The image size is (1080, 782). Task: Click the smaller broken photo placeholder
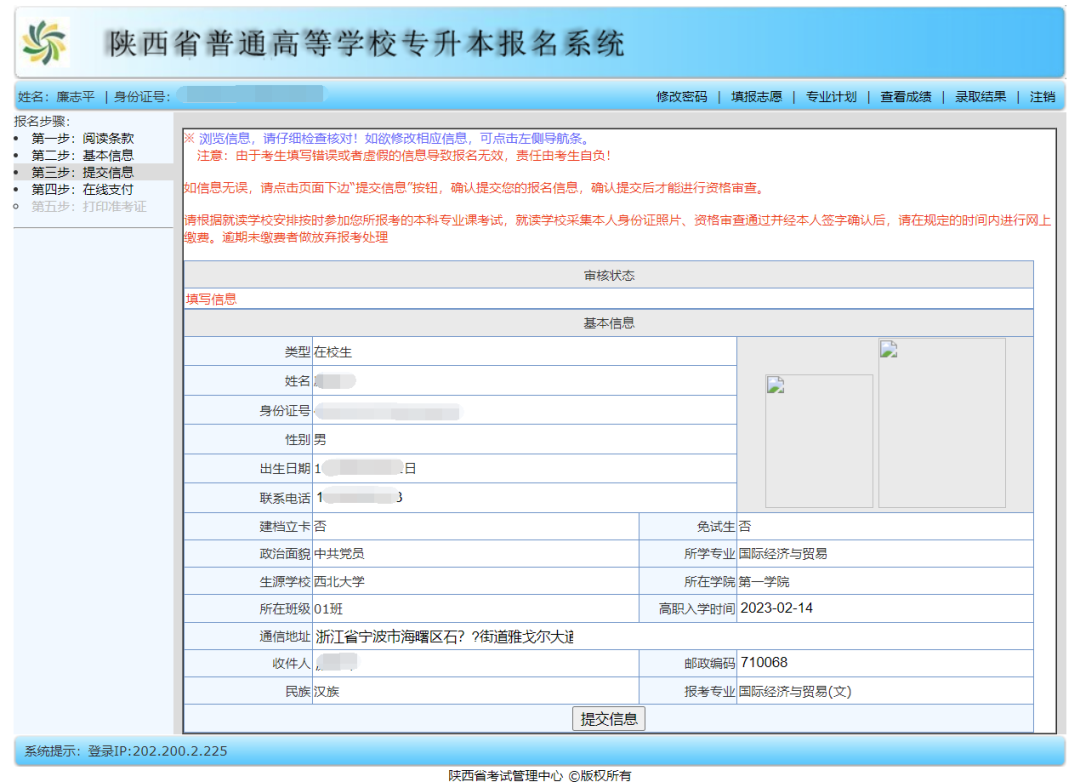[819, 441]
